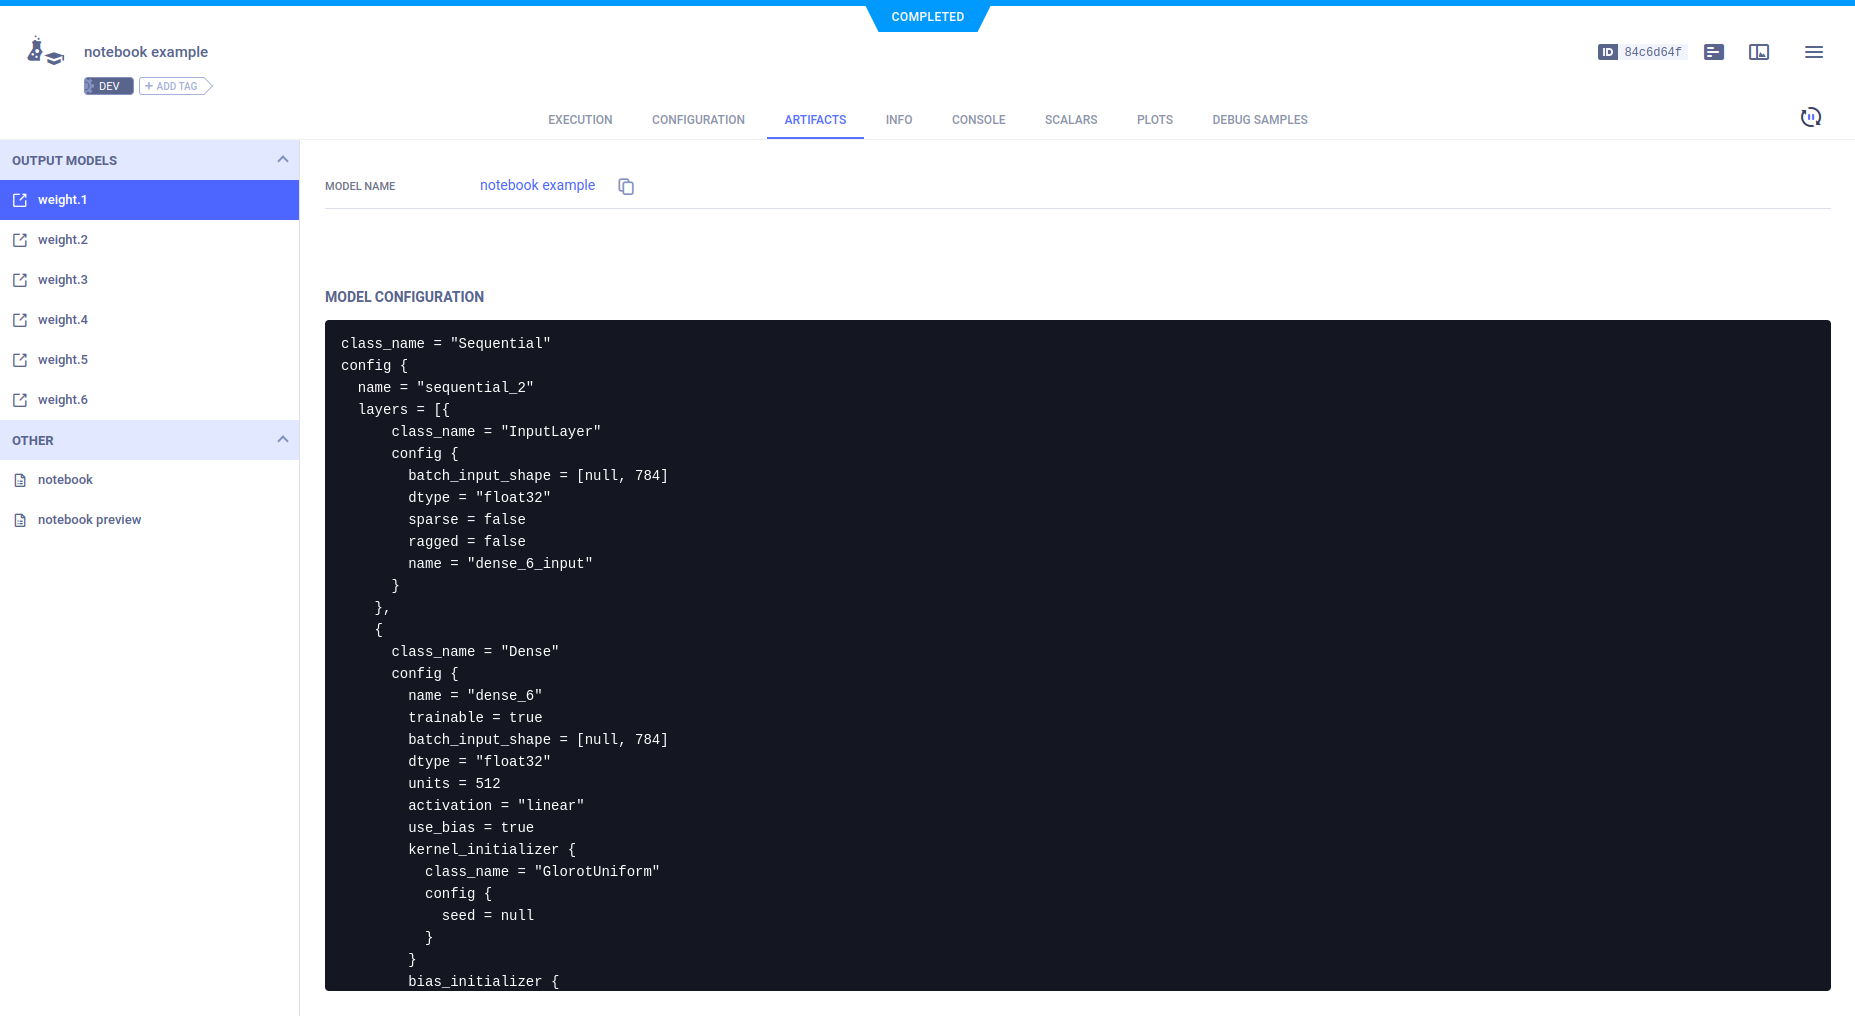Open the notebook example model link

537,185
